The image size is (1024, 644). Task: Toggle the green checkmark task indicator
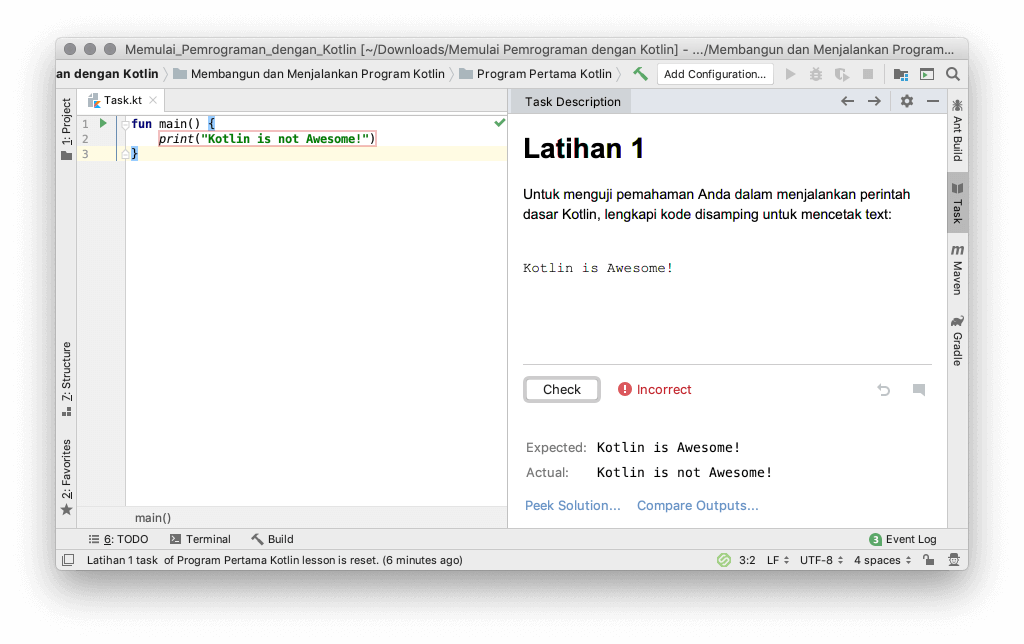click(497, 122)
